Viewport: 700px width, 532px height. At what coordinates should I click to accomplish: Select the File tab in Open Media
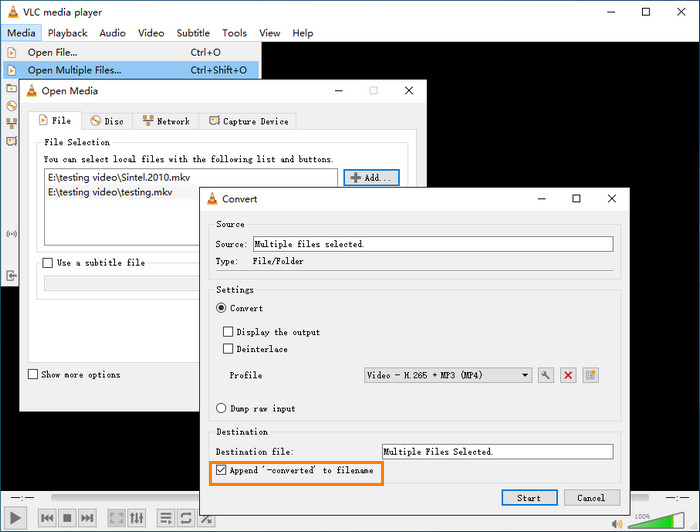[x=55, y=121]
